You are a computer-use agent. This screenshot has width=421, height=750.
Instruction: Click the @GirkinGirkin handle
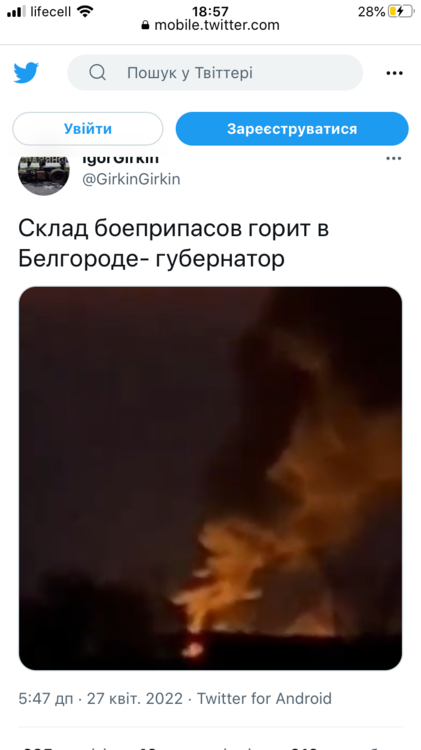tap(131, 179)
